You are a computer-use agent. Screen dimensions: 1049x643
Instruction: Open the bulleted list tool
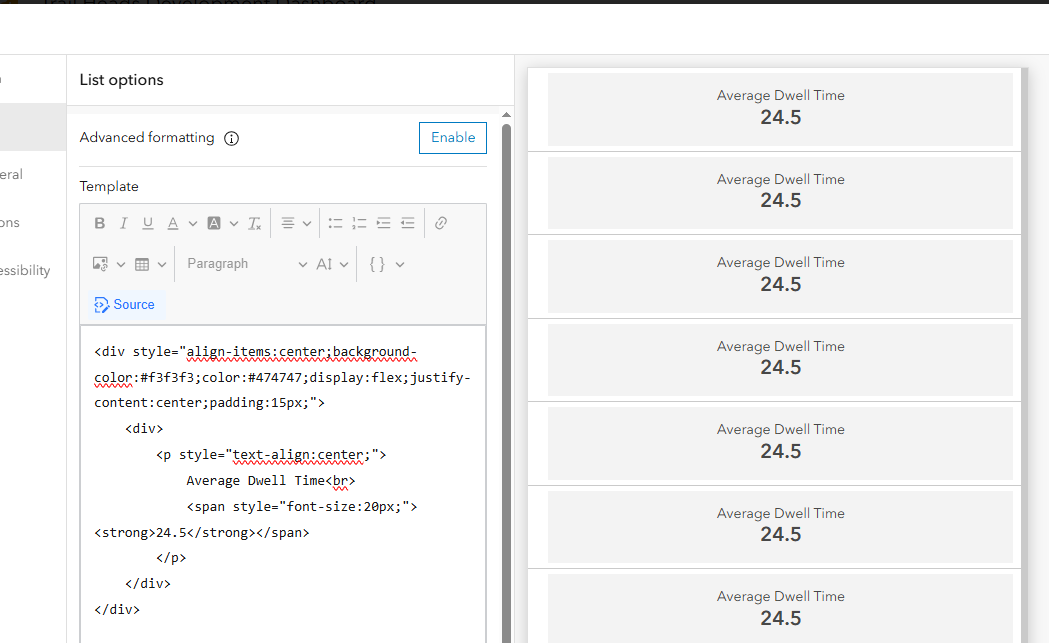tap(335, 222)
